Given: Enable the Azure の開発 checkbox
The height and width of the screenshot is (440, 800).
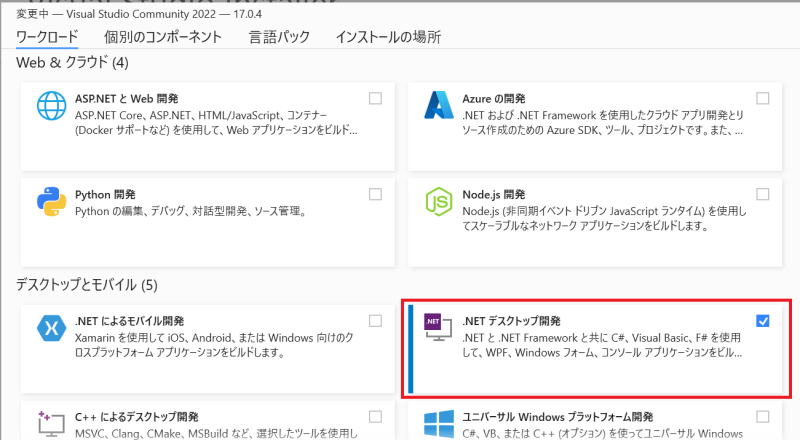Looking at the screenshot, I should (763, 98).
